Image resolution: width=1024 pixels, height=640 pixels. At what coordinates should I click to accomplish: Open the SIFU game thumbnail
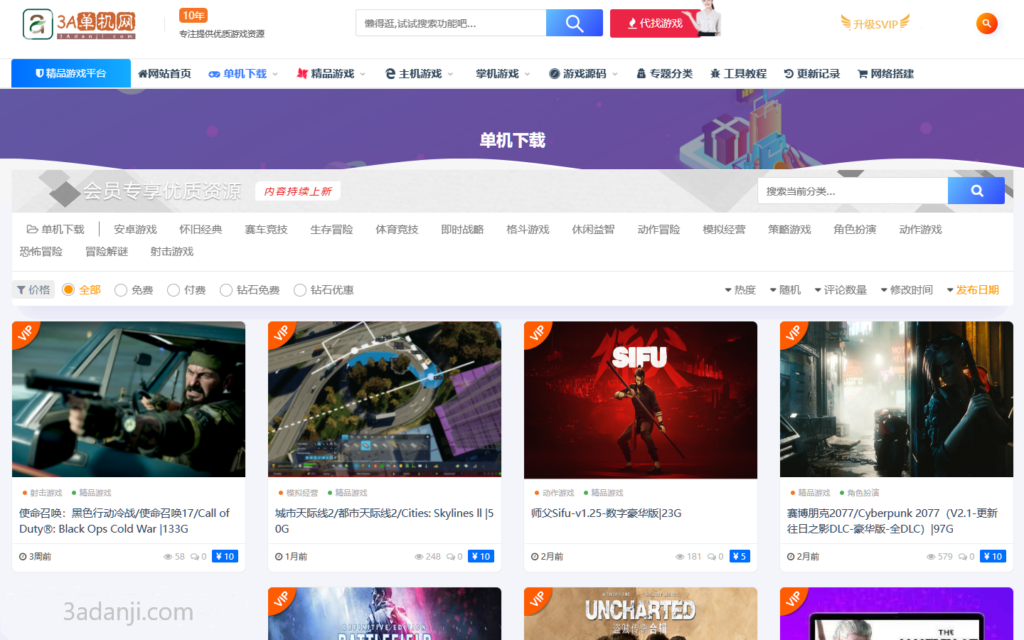(x=641, y=399)
